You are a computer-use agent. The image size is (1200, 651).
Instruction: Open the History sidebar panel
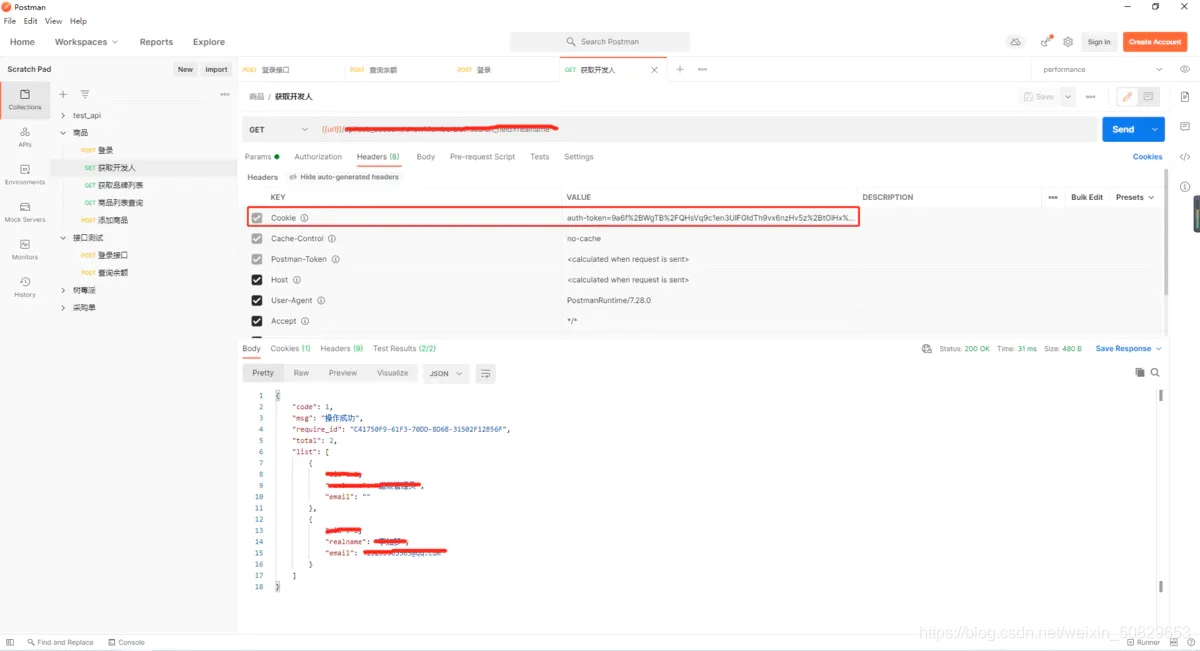click(x=25, y=286)
